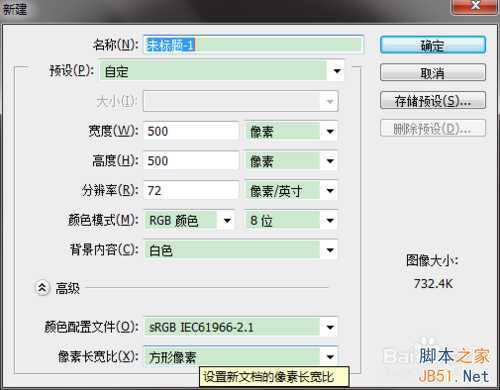Click the height field with value 500
The width and height of the screenshot is (500, 390).
pos(191,161)
